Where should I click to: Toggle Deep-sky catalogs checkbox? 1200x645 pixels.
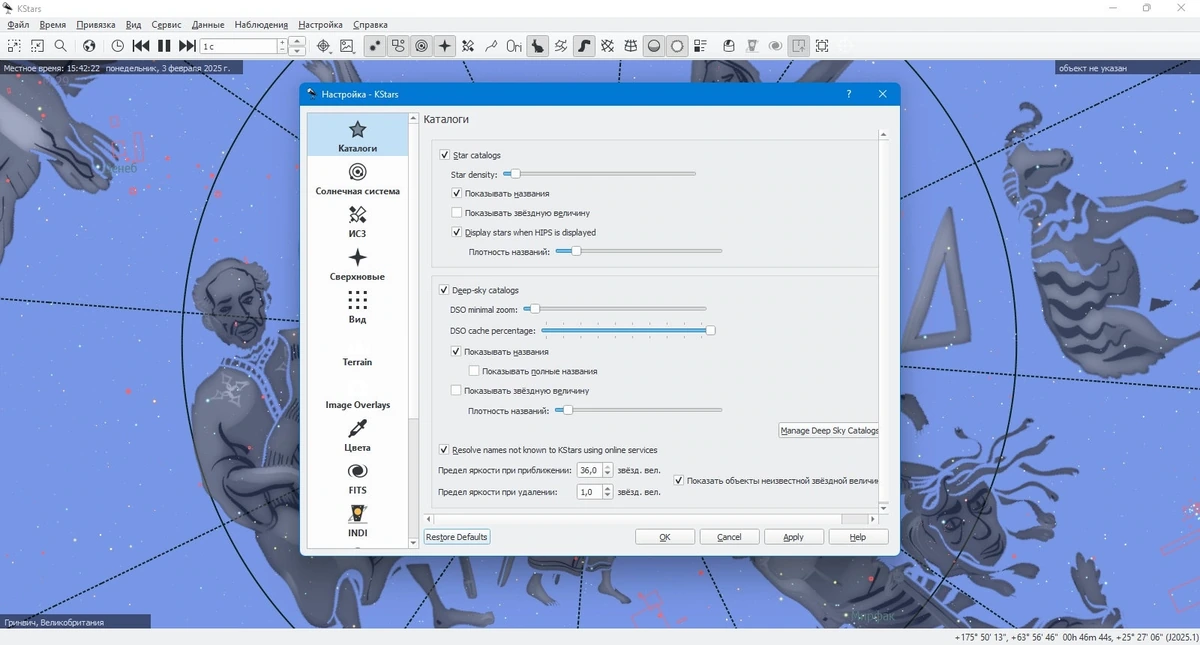point(445,290)
